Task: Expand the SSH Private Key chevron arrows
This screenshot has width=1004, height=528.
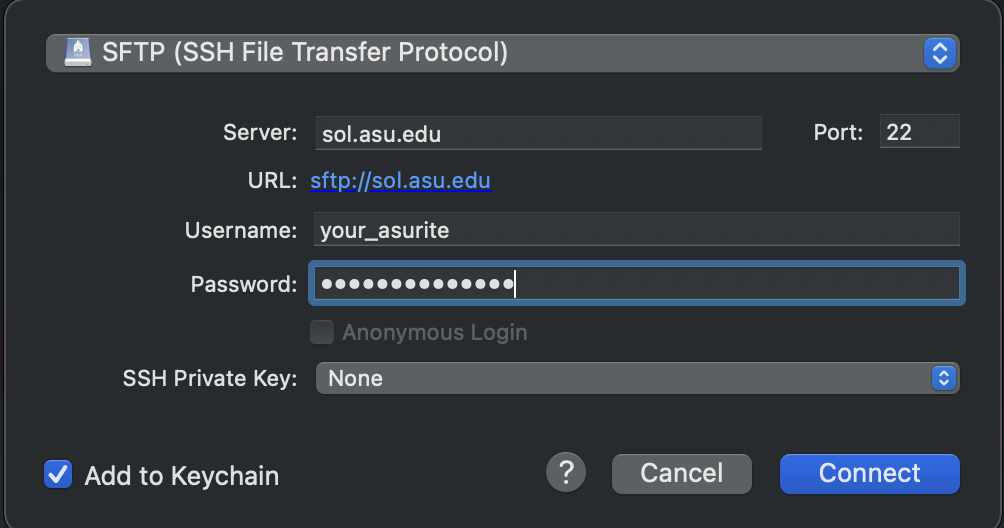Action: pyautogui.click(x=943, y=378)
